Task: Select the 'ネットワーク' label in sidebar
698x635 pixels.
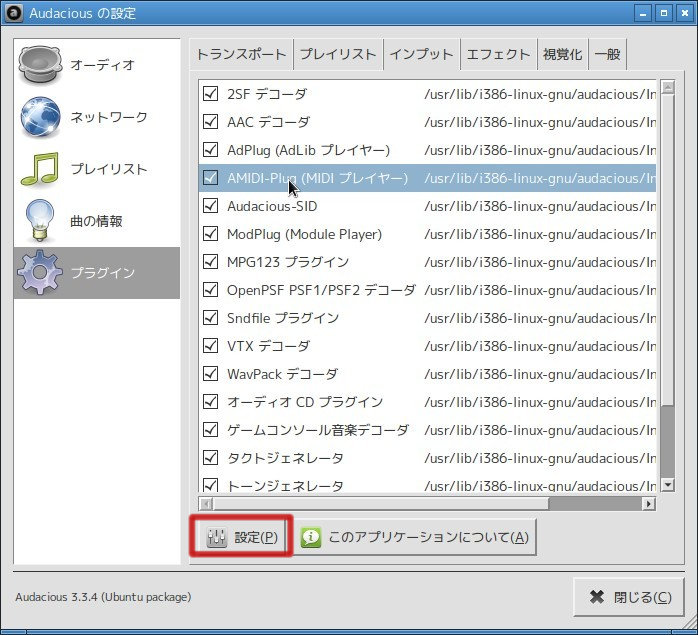Action: pos(109,117)
